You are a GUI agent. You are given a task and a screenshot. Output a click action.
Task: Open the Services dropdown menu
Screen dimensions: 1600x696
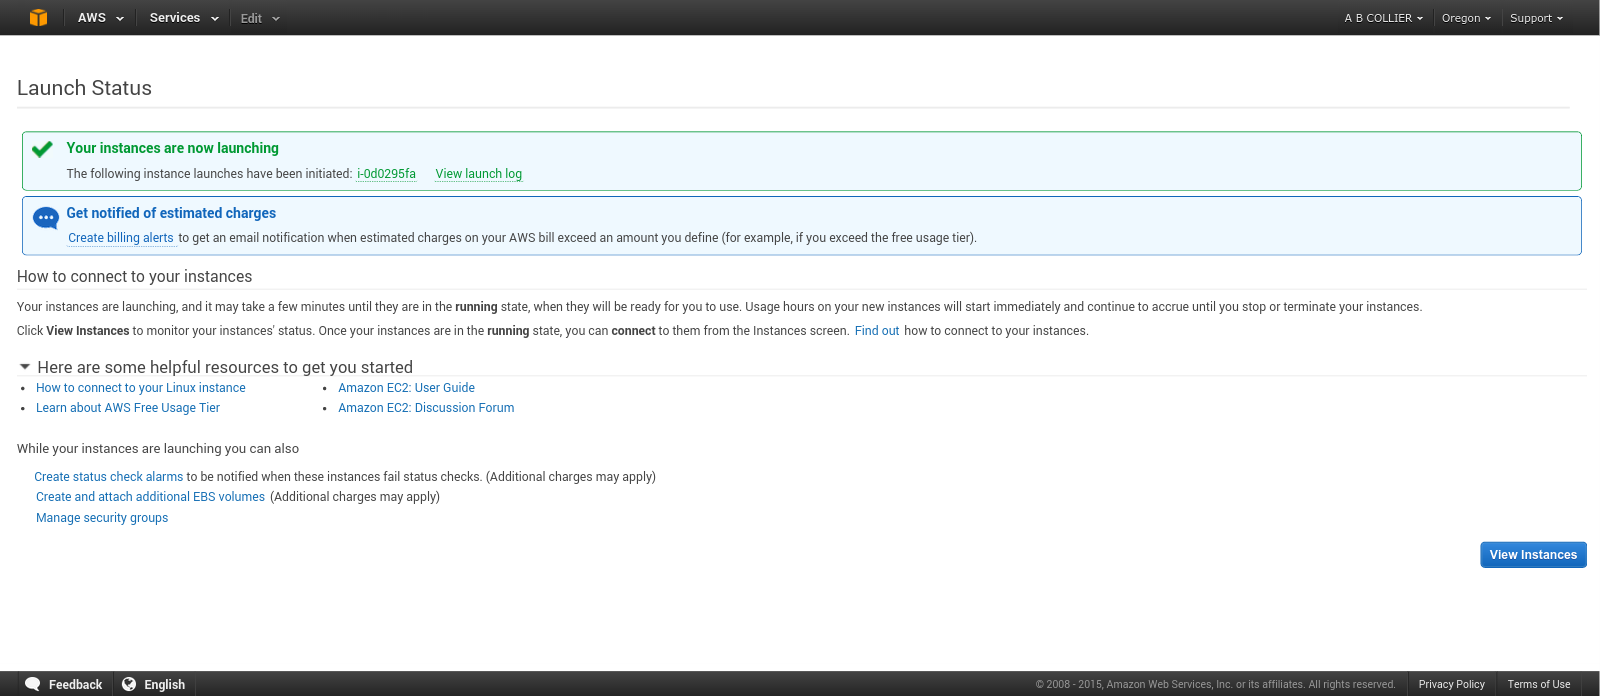pyautogui.click(x=184, y=18)
